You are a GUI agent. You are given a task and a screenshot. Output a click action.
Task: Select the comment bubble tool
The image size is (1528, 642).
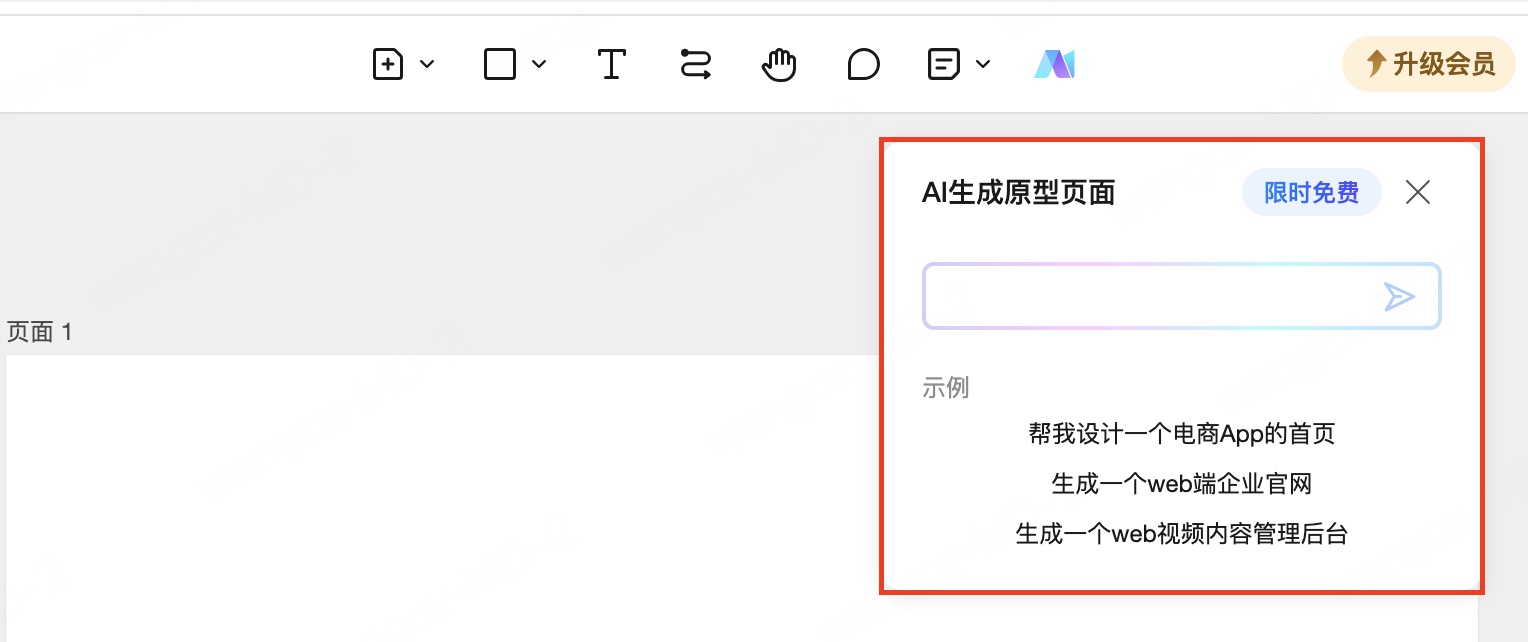tap(863, 65)
